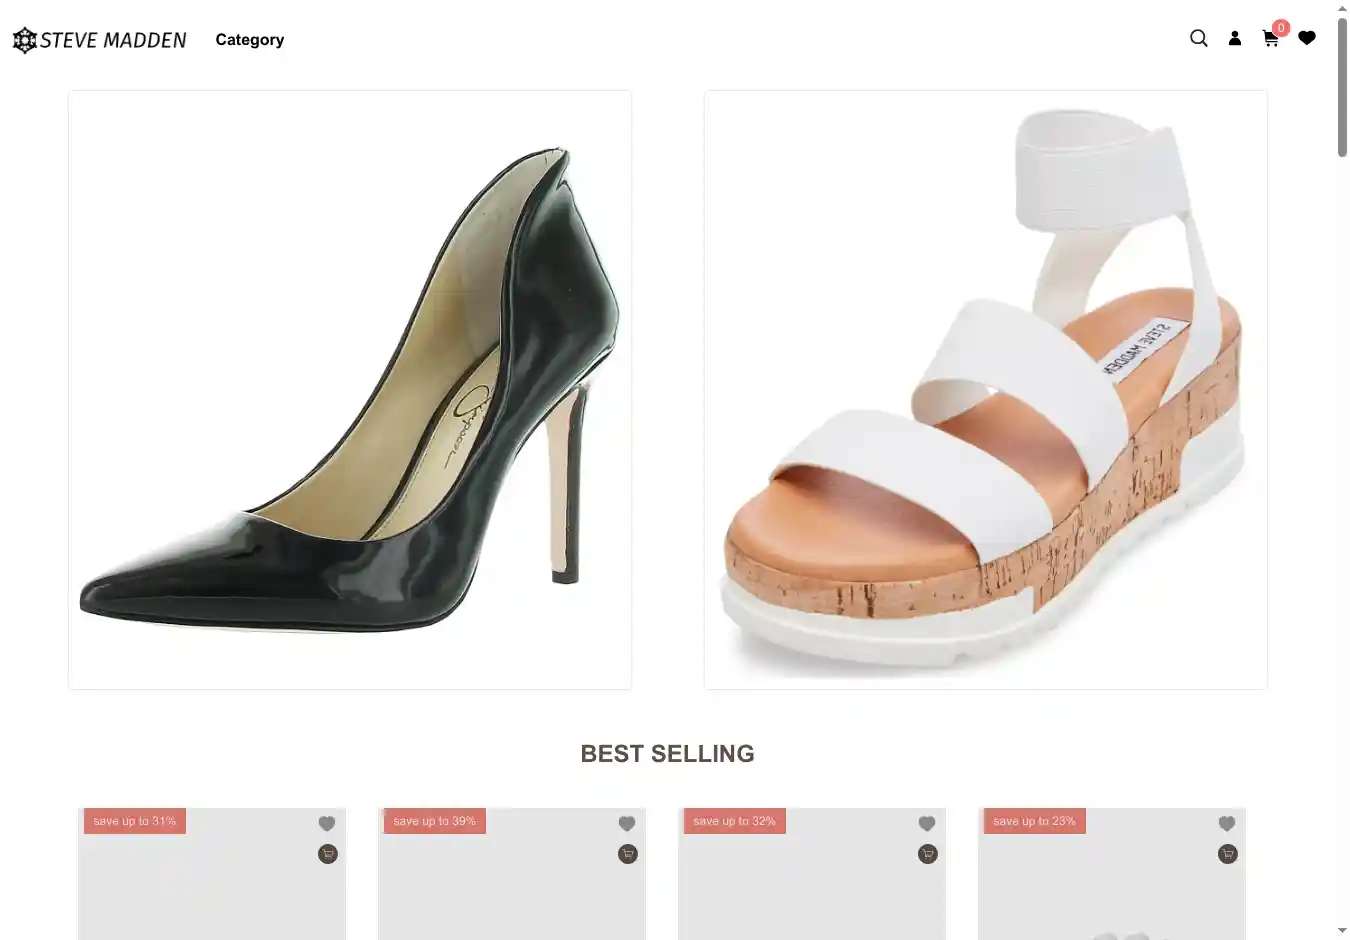The width and height of the screenshot is (1350, 940).
Task: Click the "save up to 39%" badge
Action: (x=434, y=821)
